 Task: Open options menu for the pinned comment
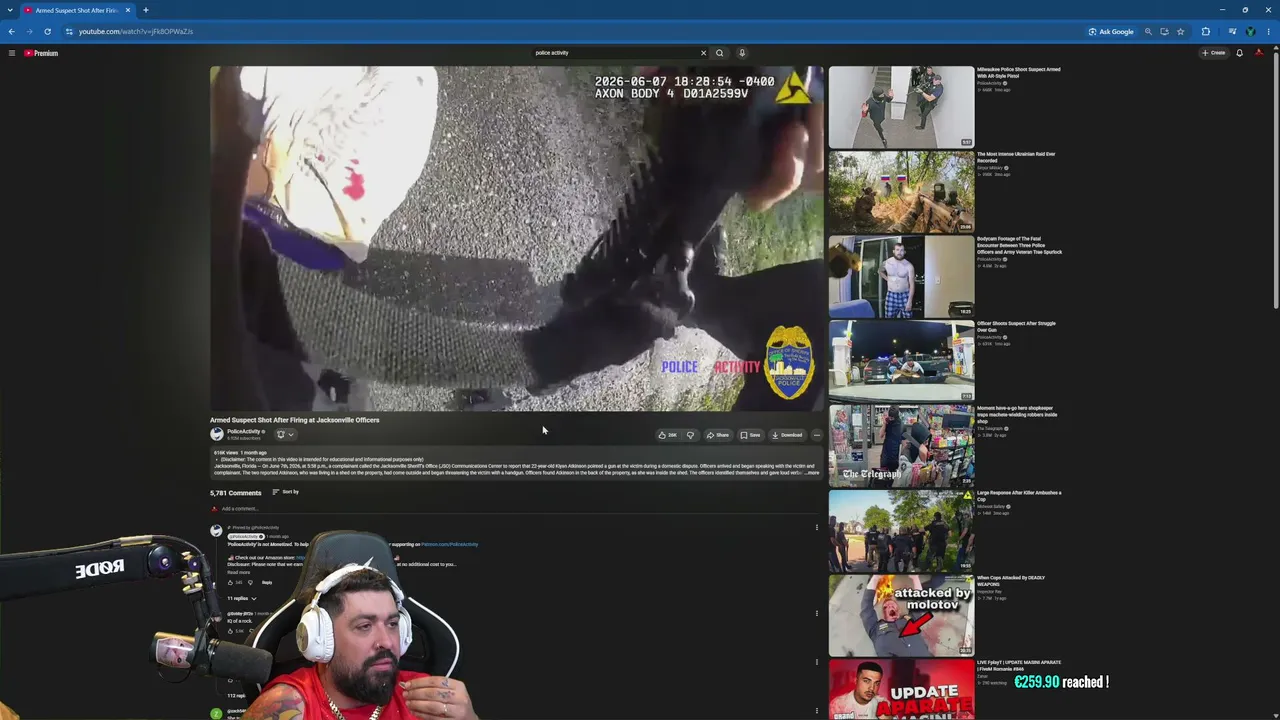[816, 527]
